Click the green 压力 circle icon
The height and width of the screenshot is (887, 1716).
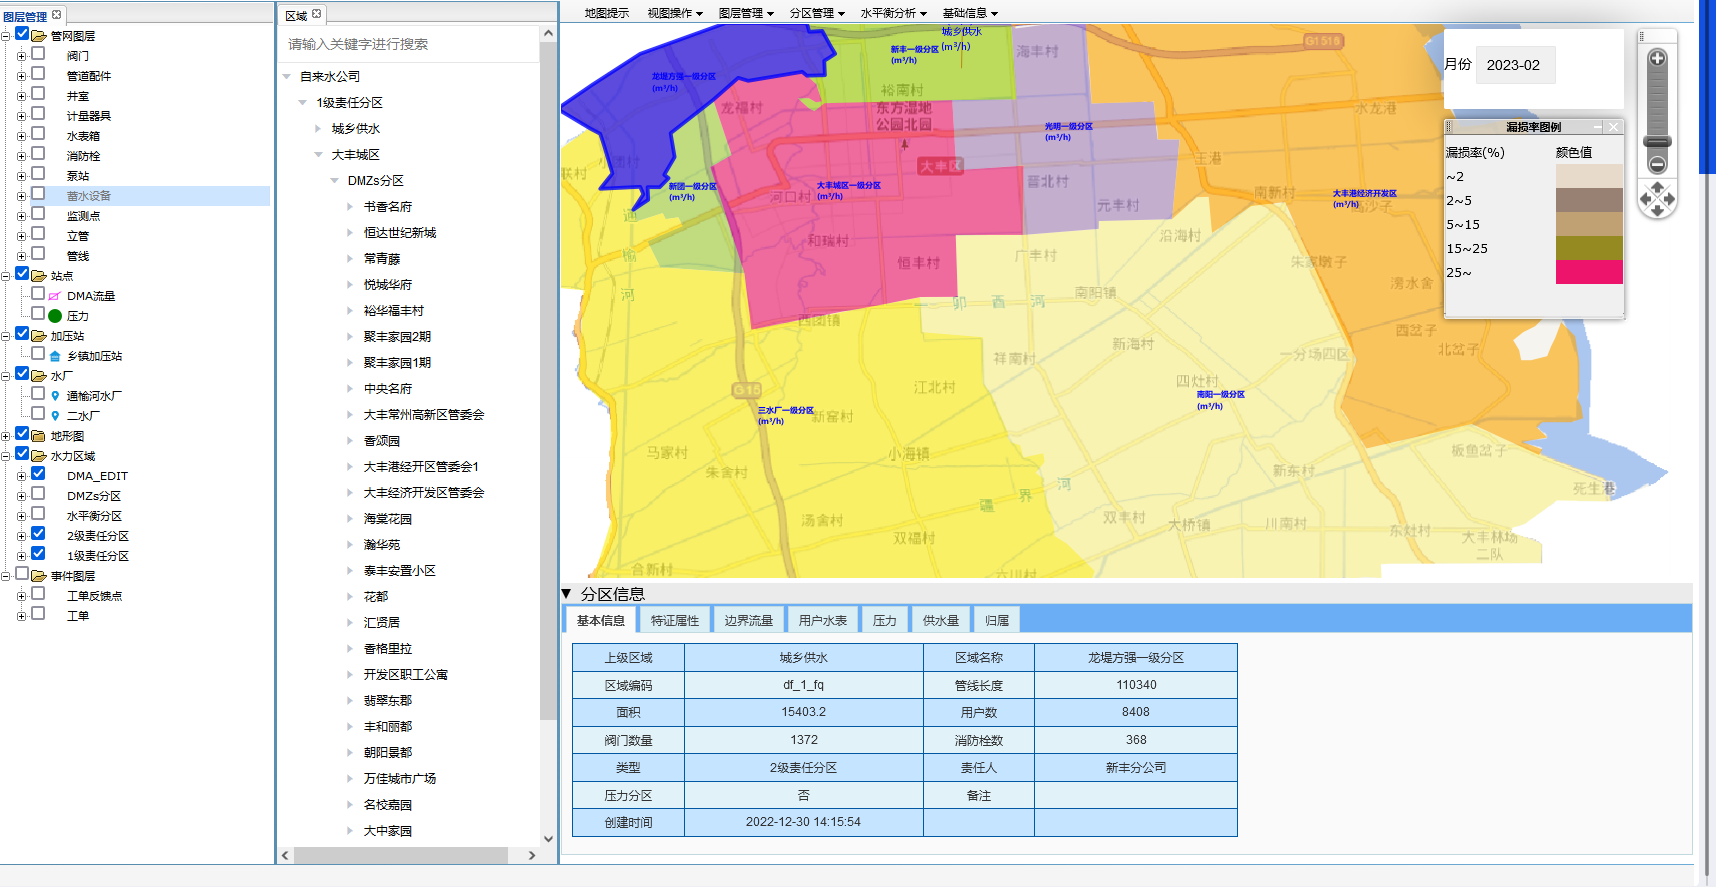pos(55,316)
